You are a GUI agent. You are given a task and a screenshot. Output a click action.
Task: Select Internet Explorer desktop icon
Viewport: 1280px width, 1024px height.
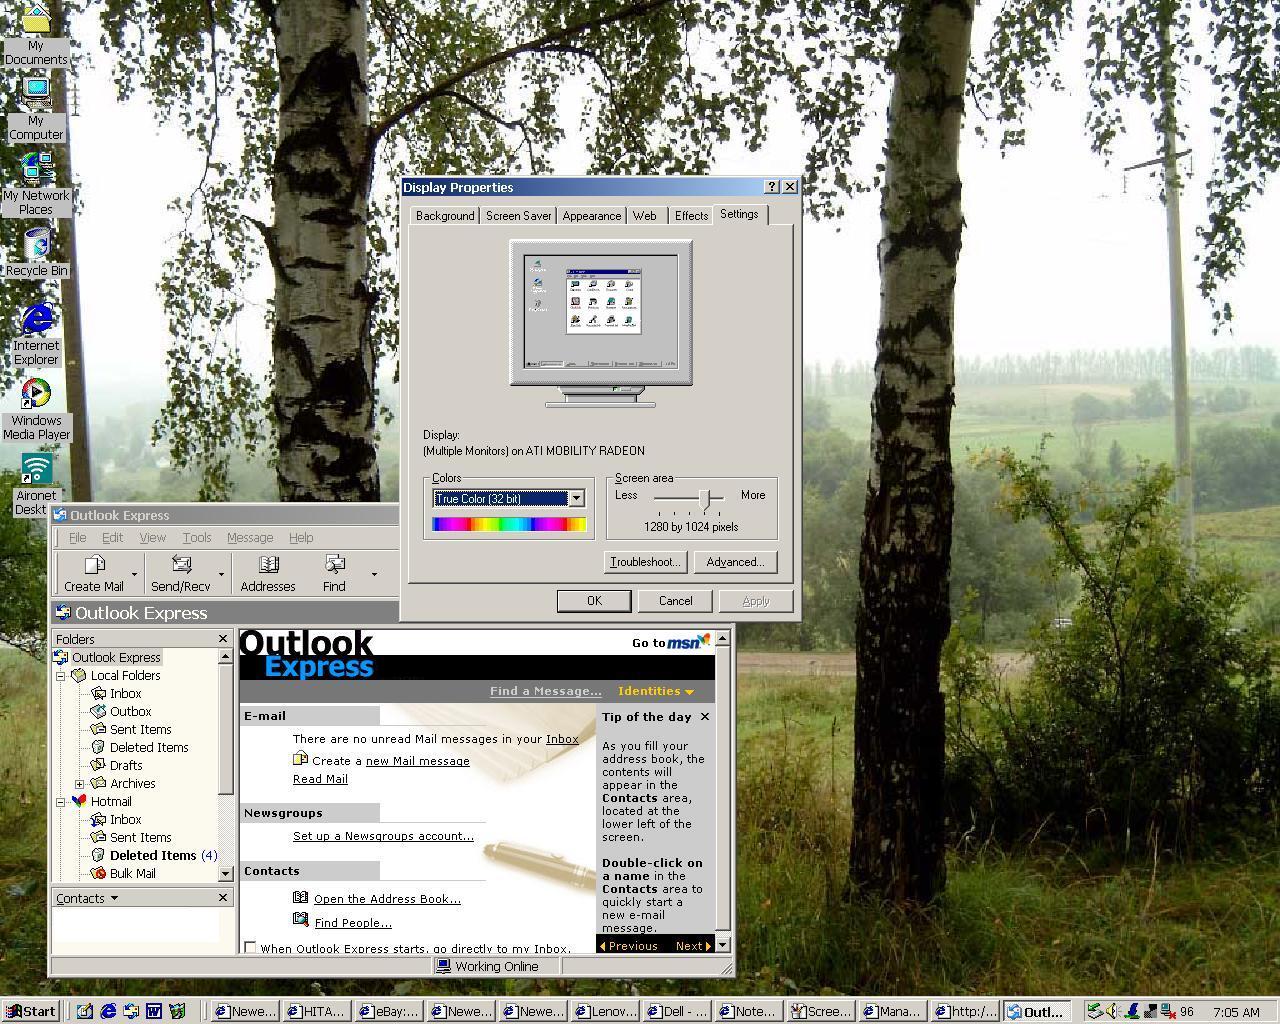(x=36, y=335)
